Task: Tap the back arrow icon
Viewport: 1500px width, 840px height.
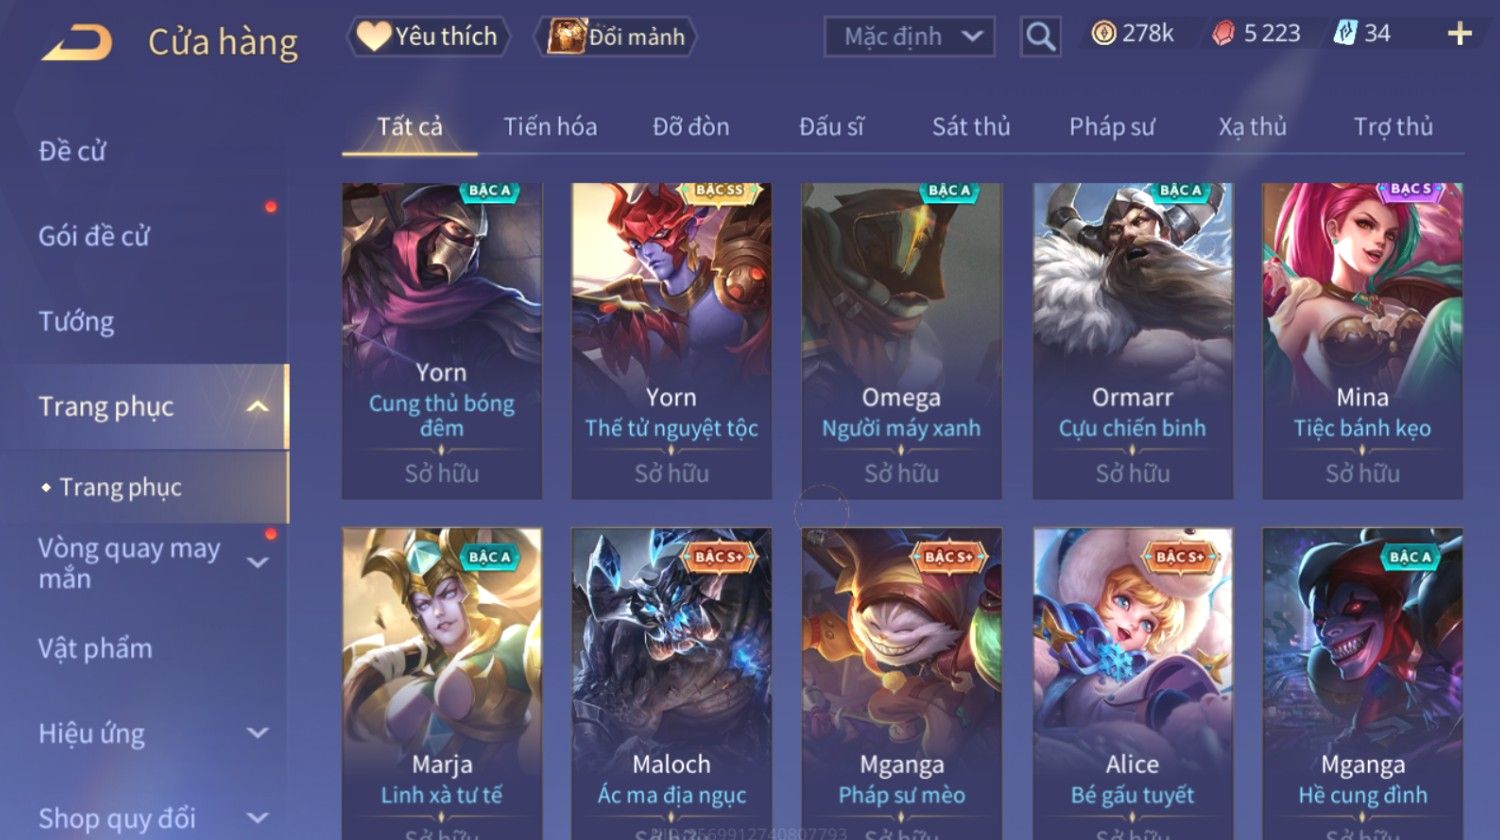Action: (76, 42)
